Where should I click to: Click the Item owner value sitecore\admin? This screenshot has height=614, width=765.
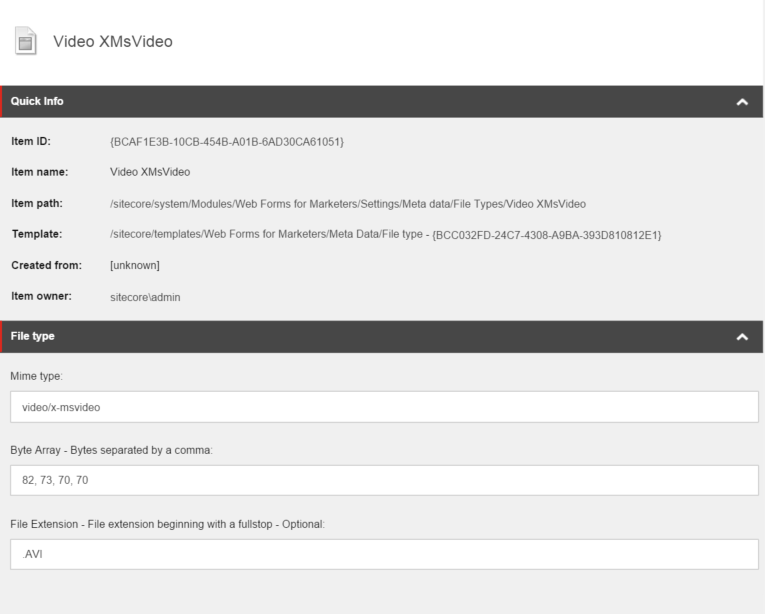pyautogui.click(x=147, y=297)
